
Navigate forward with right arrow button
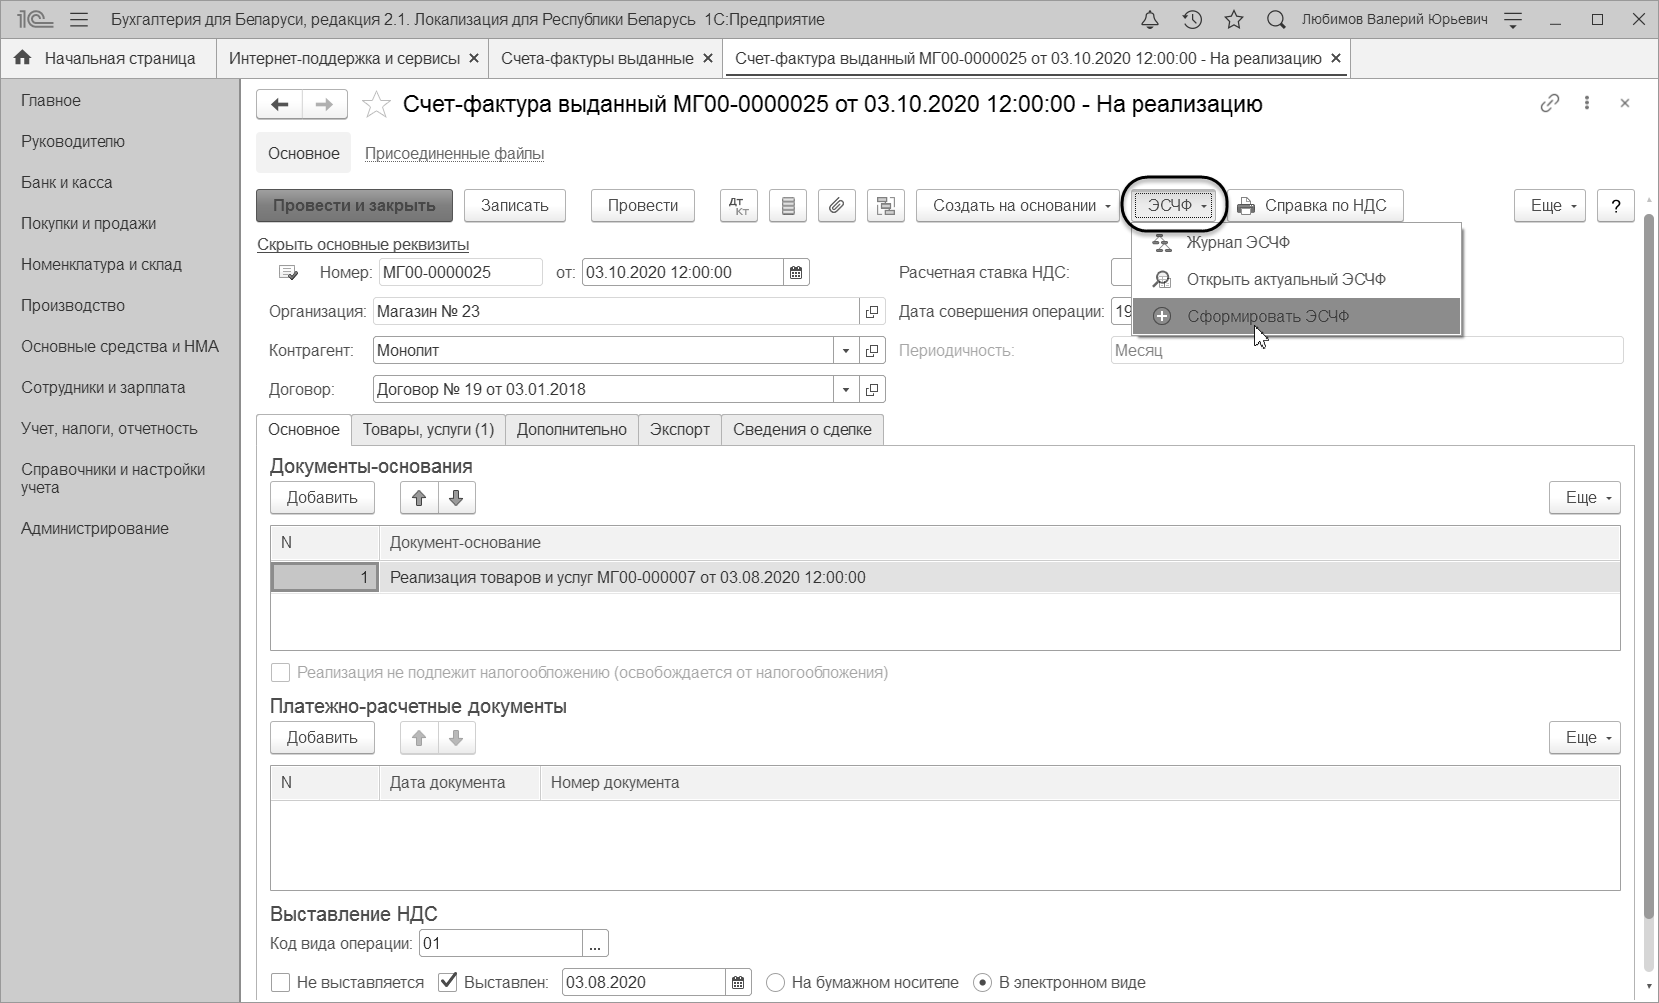pyautogui.click(x=325, y=104)
